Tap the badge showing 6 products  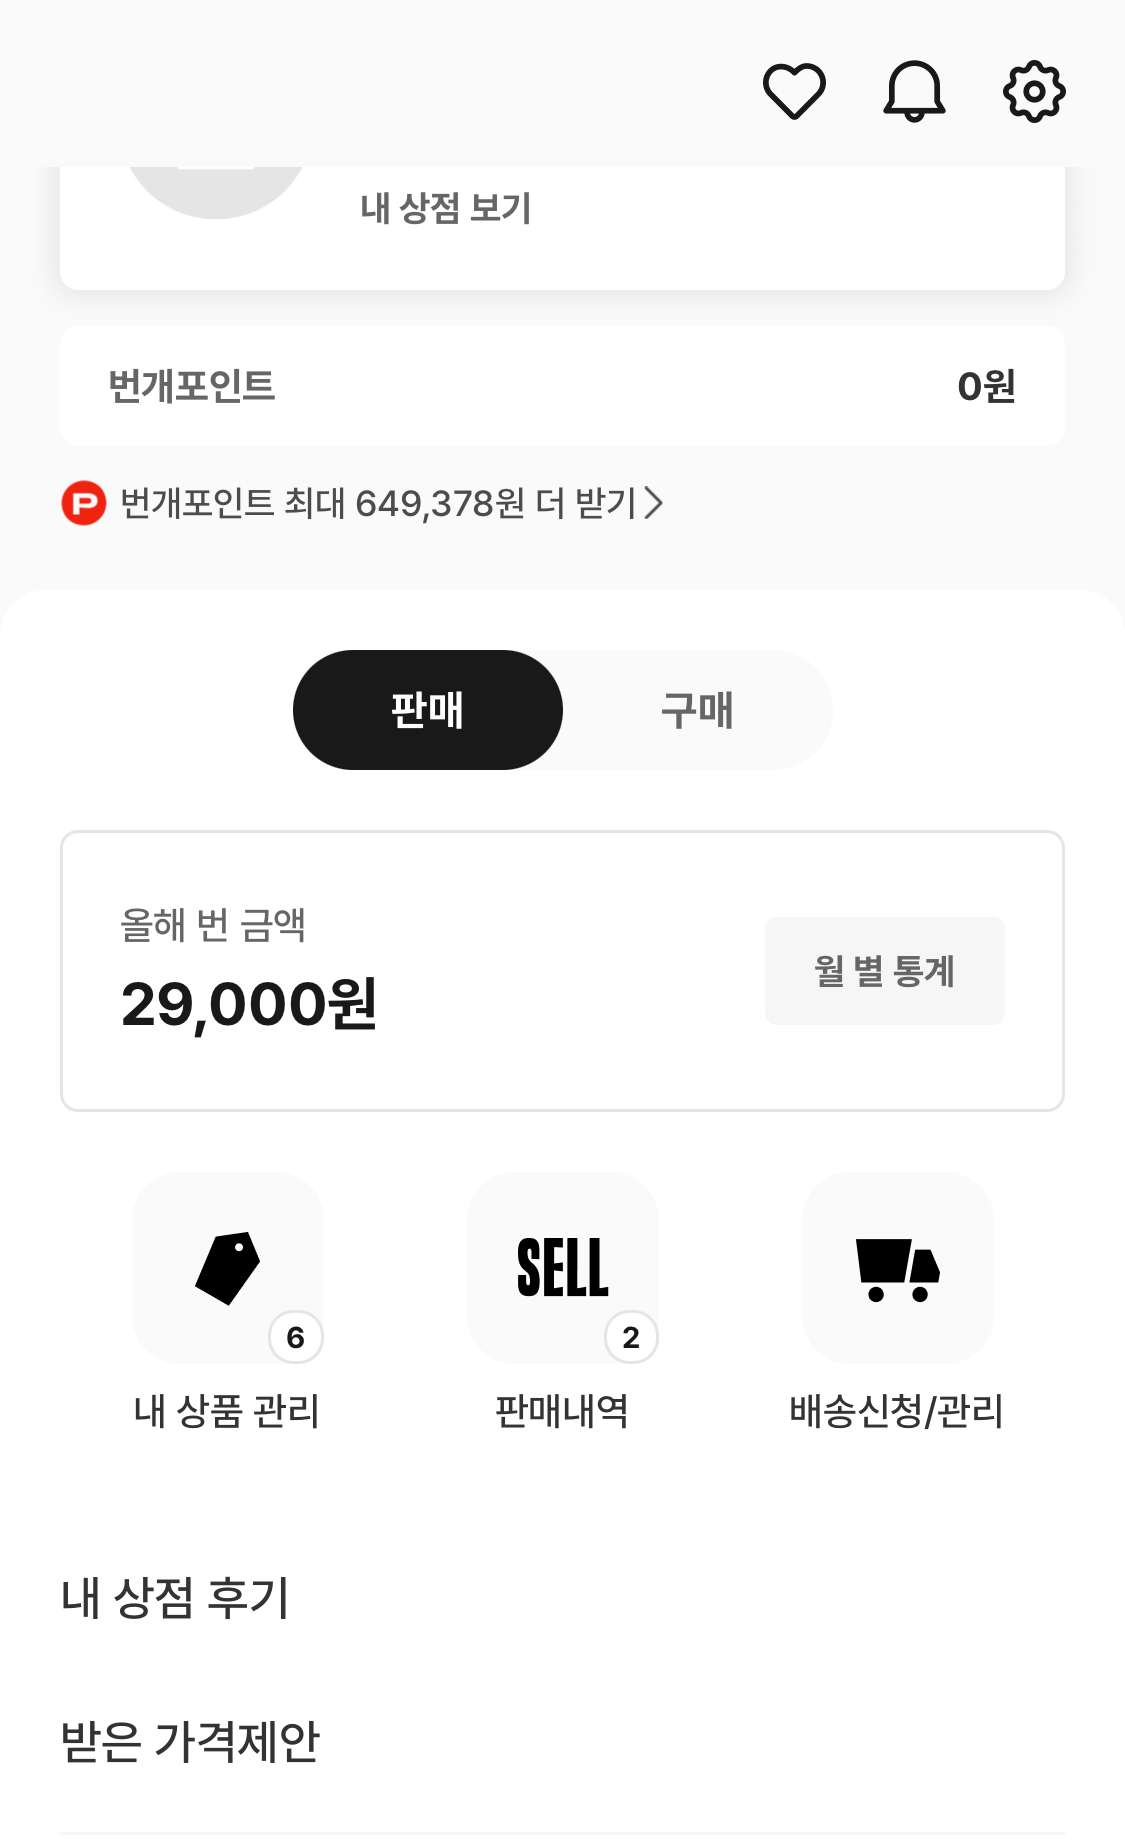tap(295, 1337)
